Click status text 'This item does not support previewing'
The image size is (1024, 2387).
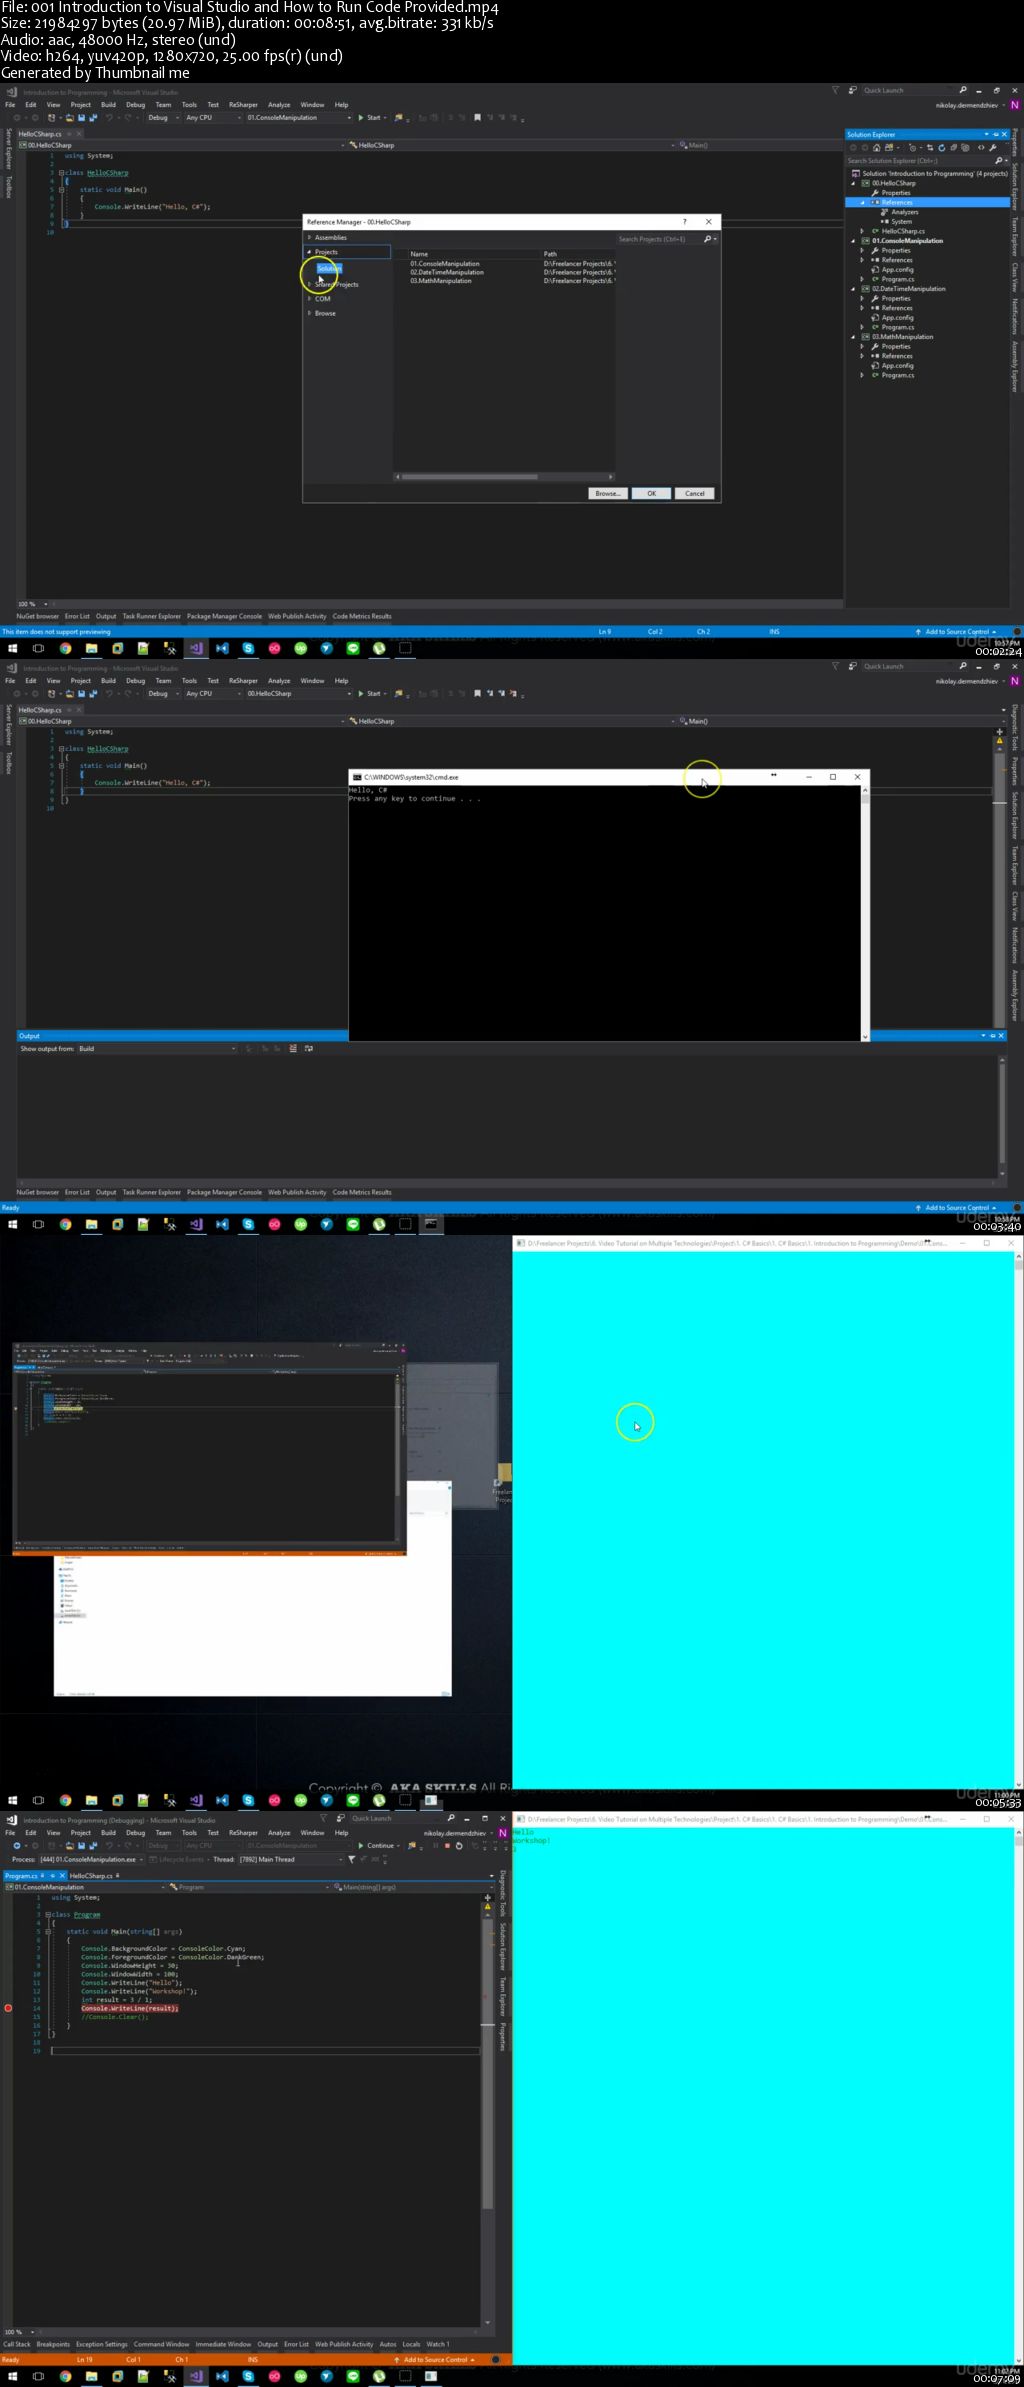click(x=56, y=632)
